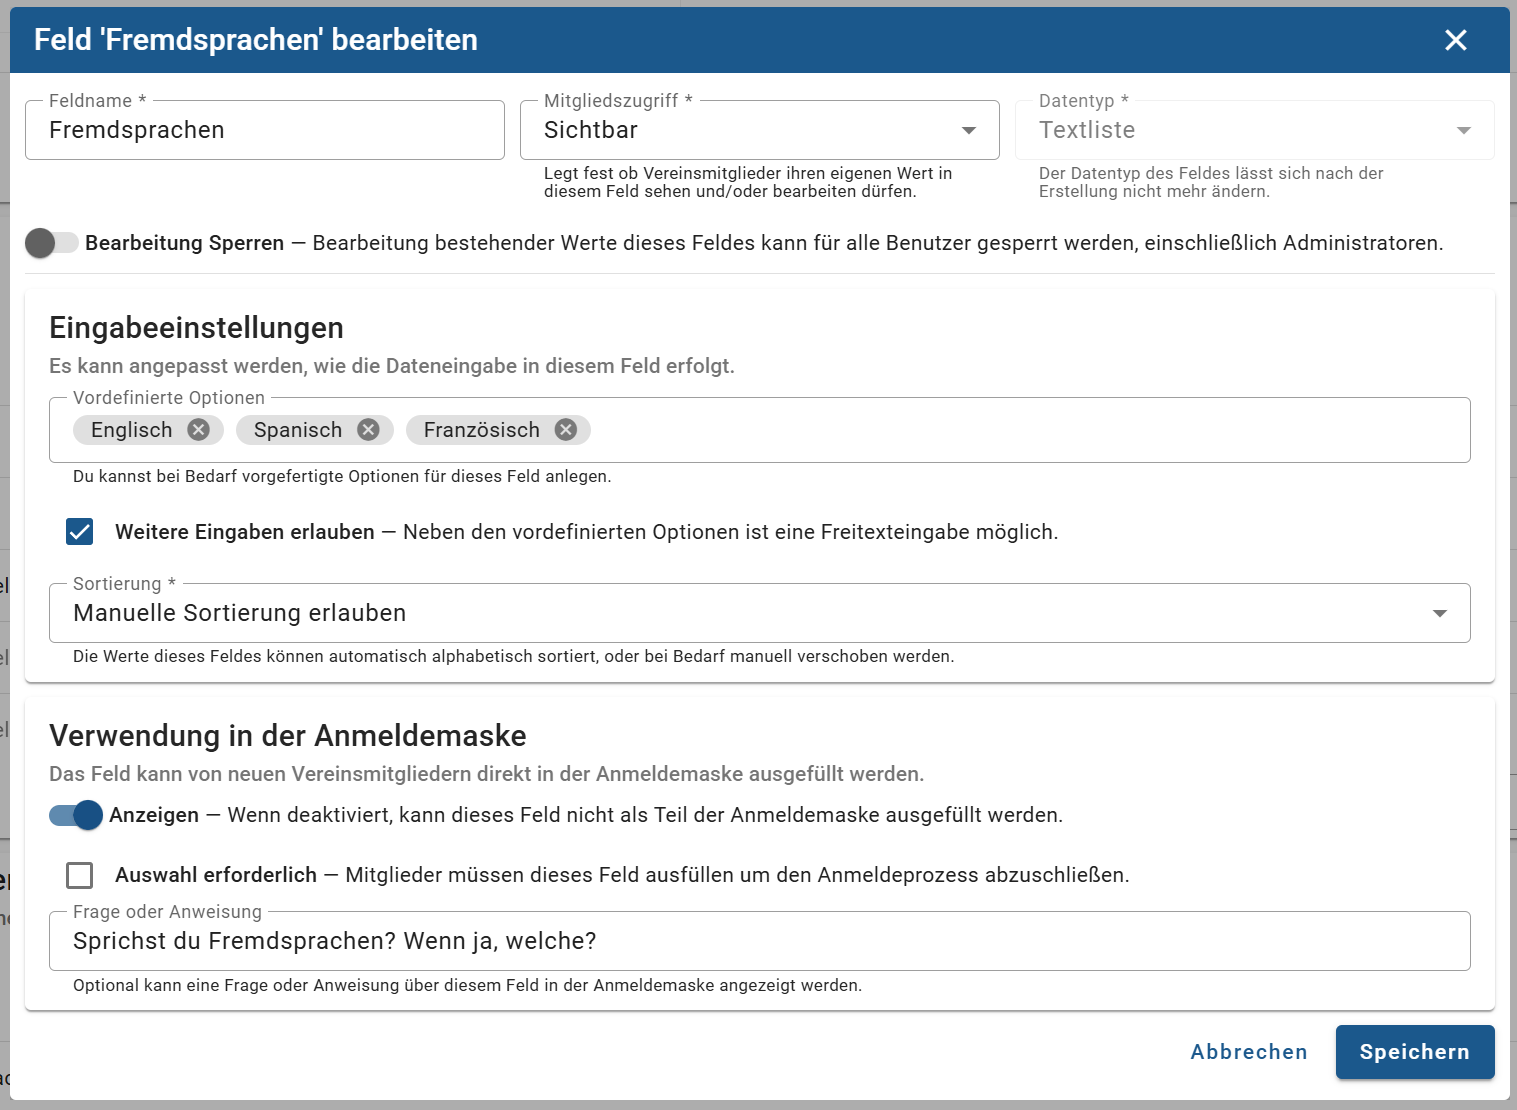Select the Französisch chip label

(x=482, y=430)
